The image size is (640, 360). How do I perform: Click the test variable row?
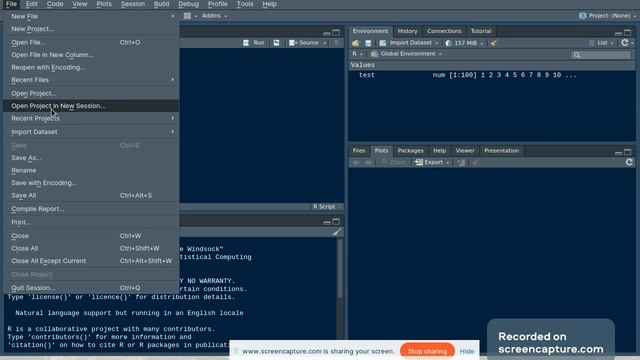click(x=492, y=75)
